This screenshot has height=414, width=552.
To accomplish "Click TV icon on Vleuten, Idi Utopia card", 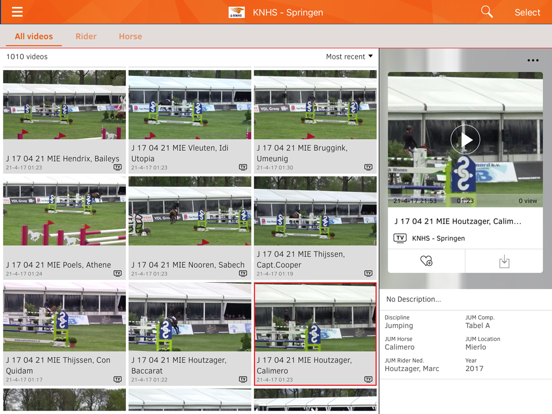I will click(243, 167).
